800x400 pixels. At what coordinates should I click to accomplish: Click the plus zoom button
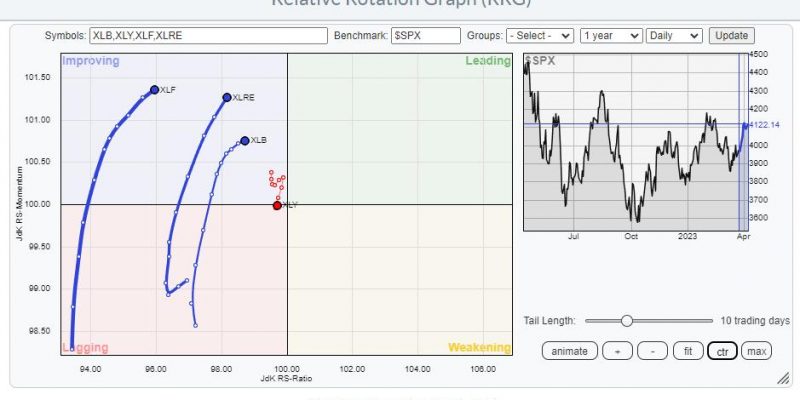coord(617,351)
